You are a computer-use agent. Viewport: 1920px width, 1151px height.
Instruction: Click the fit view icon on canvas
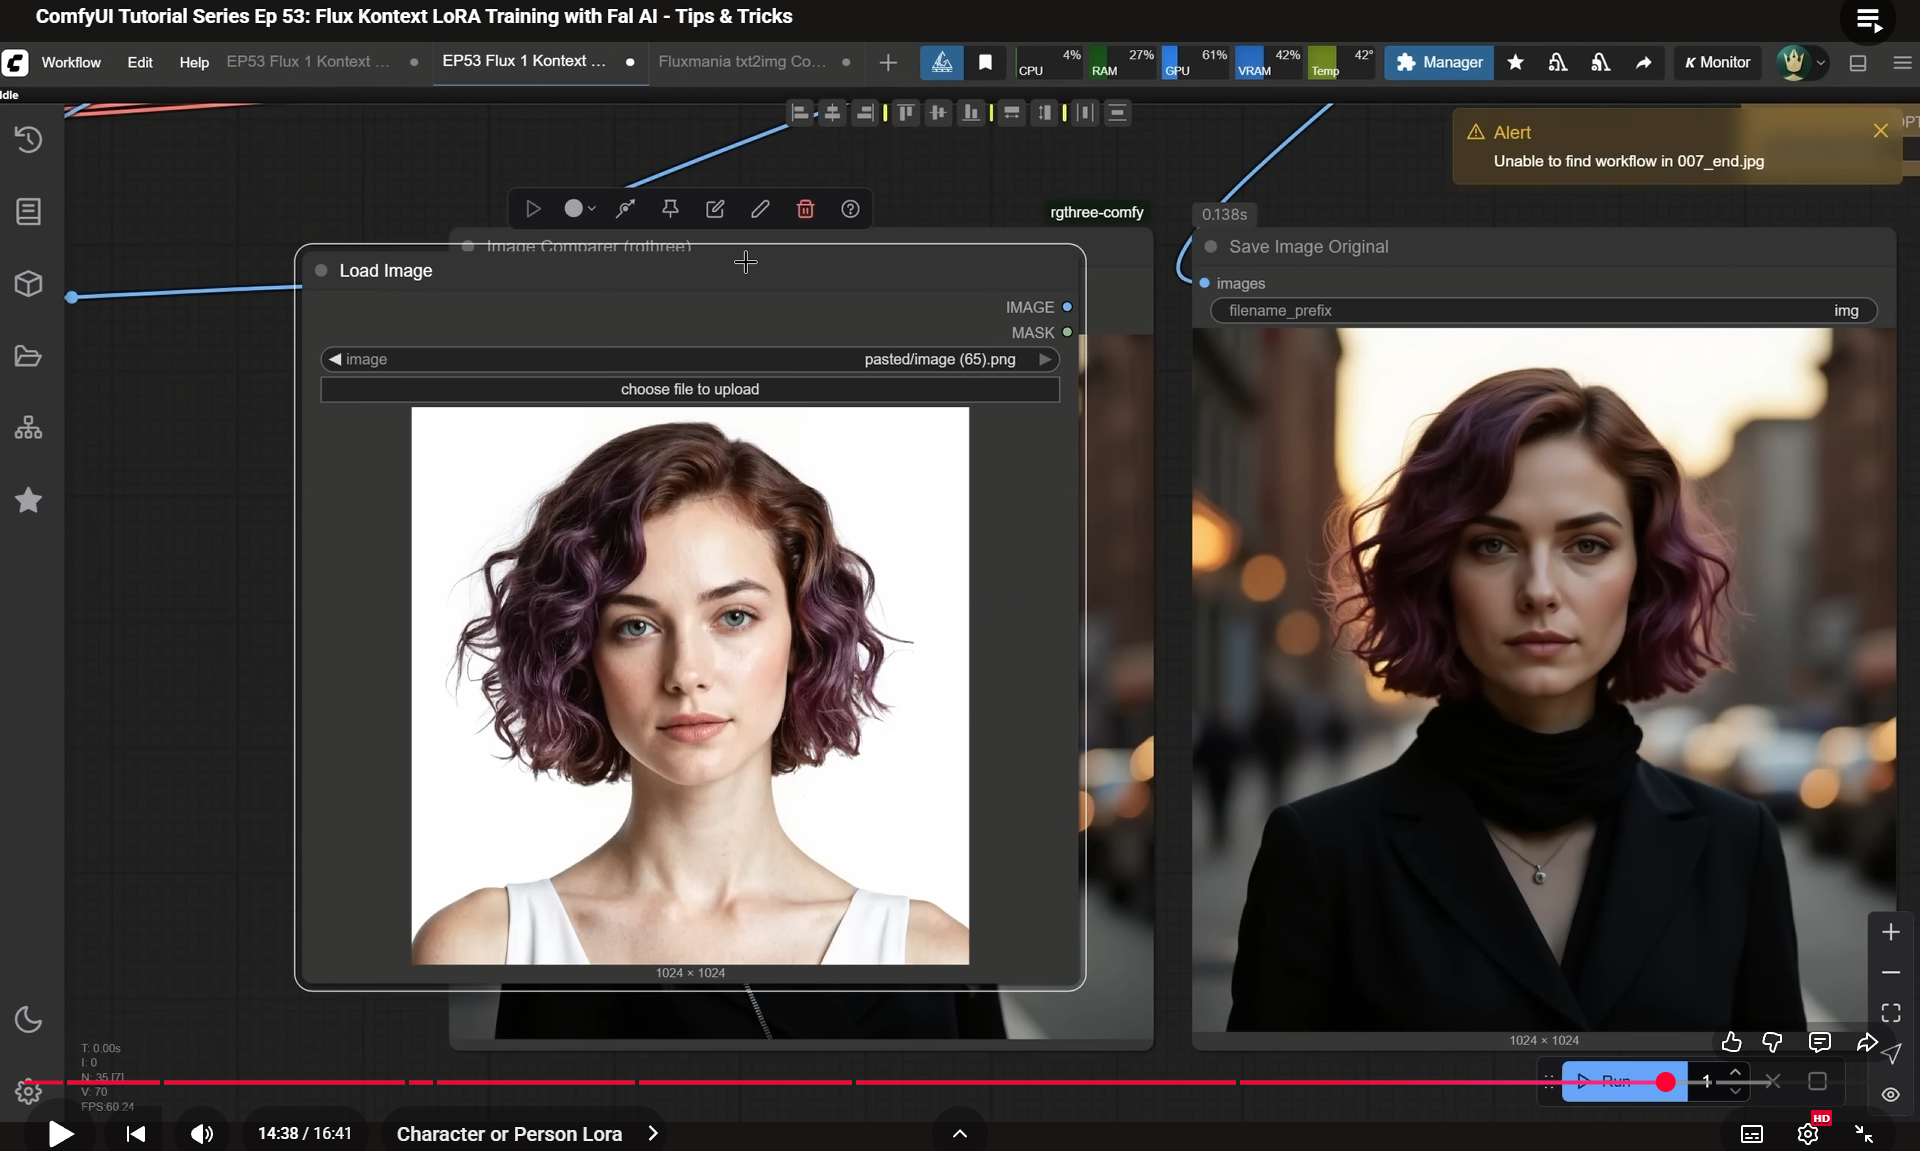pyautogui.click(x=1890, y=1013)
